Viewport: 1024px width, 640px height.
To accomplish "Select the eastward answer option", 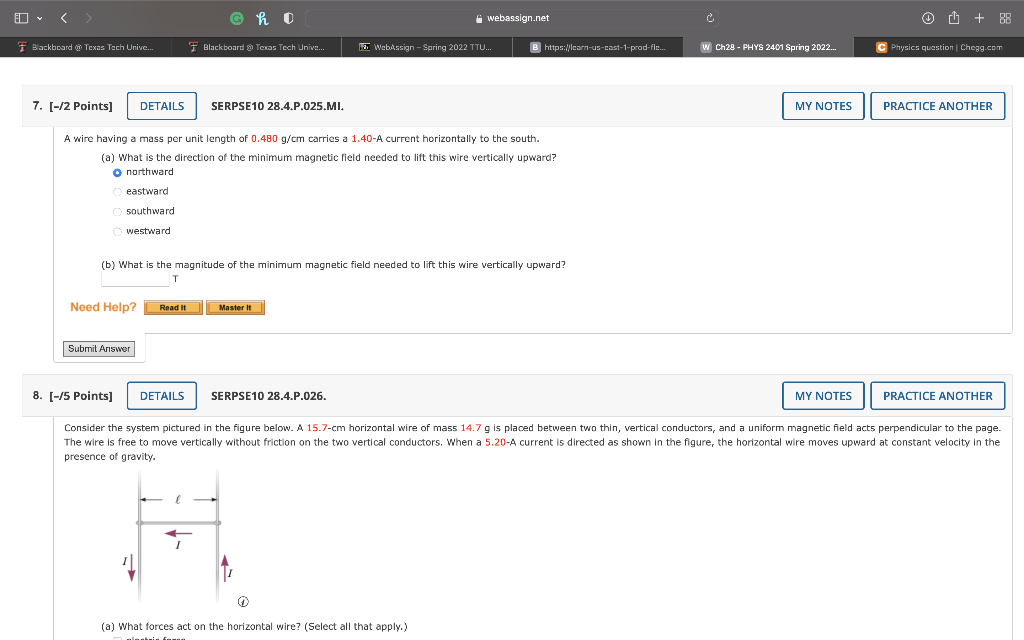I will (117, 191).
